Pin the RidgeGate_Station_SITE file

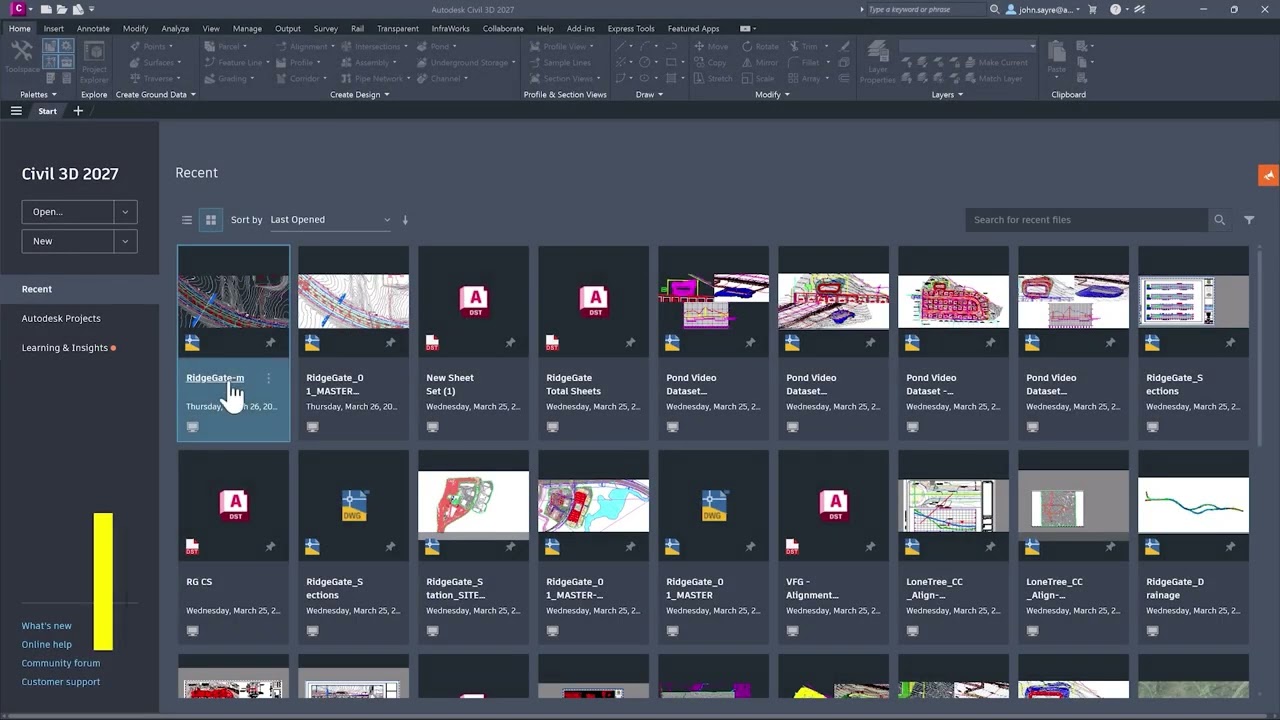click(510, 547)
